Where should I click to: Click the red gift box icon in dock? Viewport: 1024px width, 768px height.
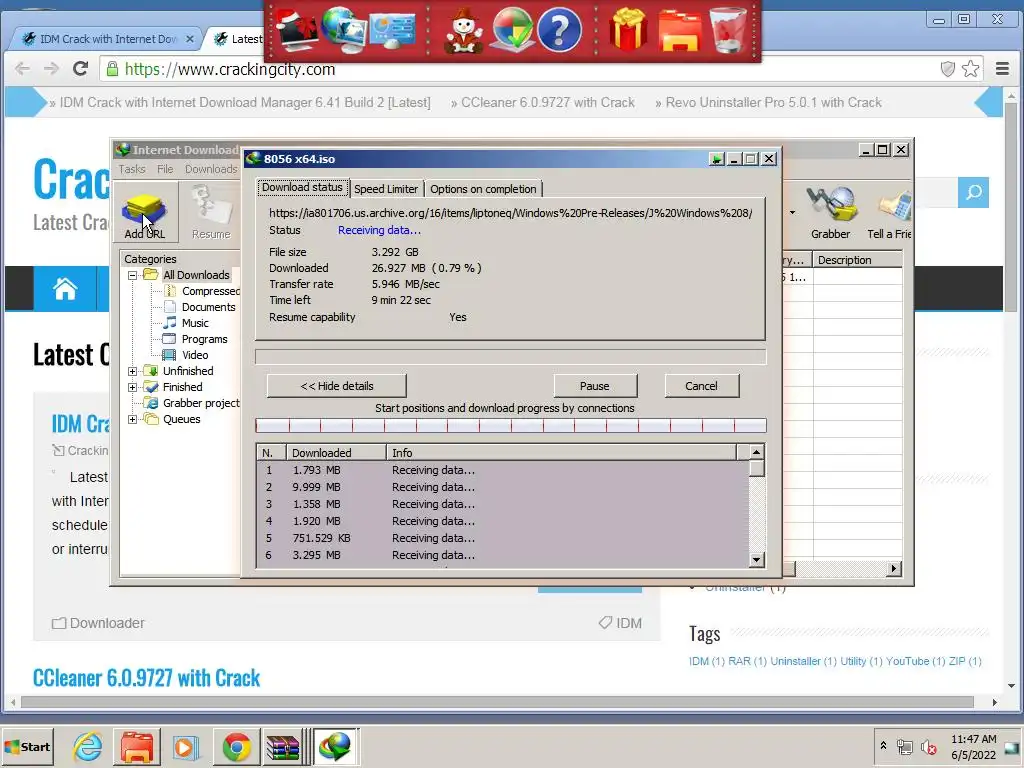628,30
